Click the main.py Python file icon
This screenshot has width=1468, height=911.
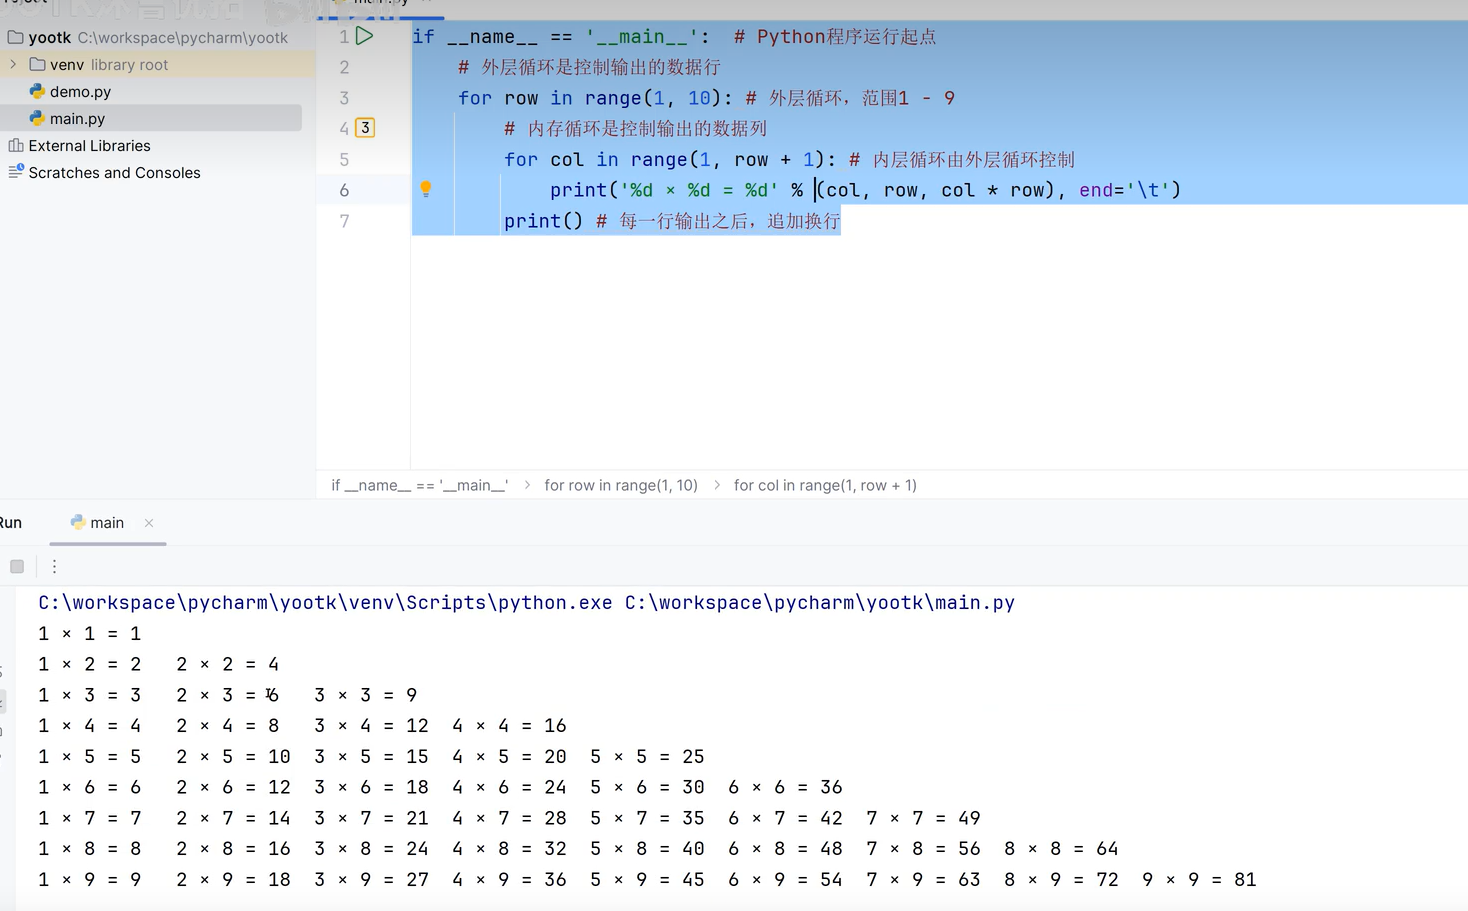coord(37,118)
